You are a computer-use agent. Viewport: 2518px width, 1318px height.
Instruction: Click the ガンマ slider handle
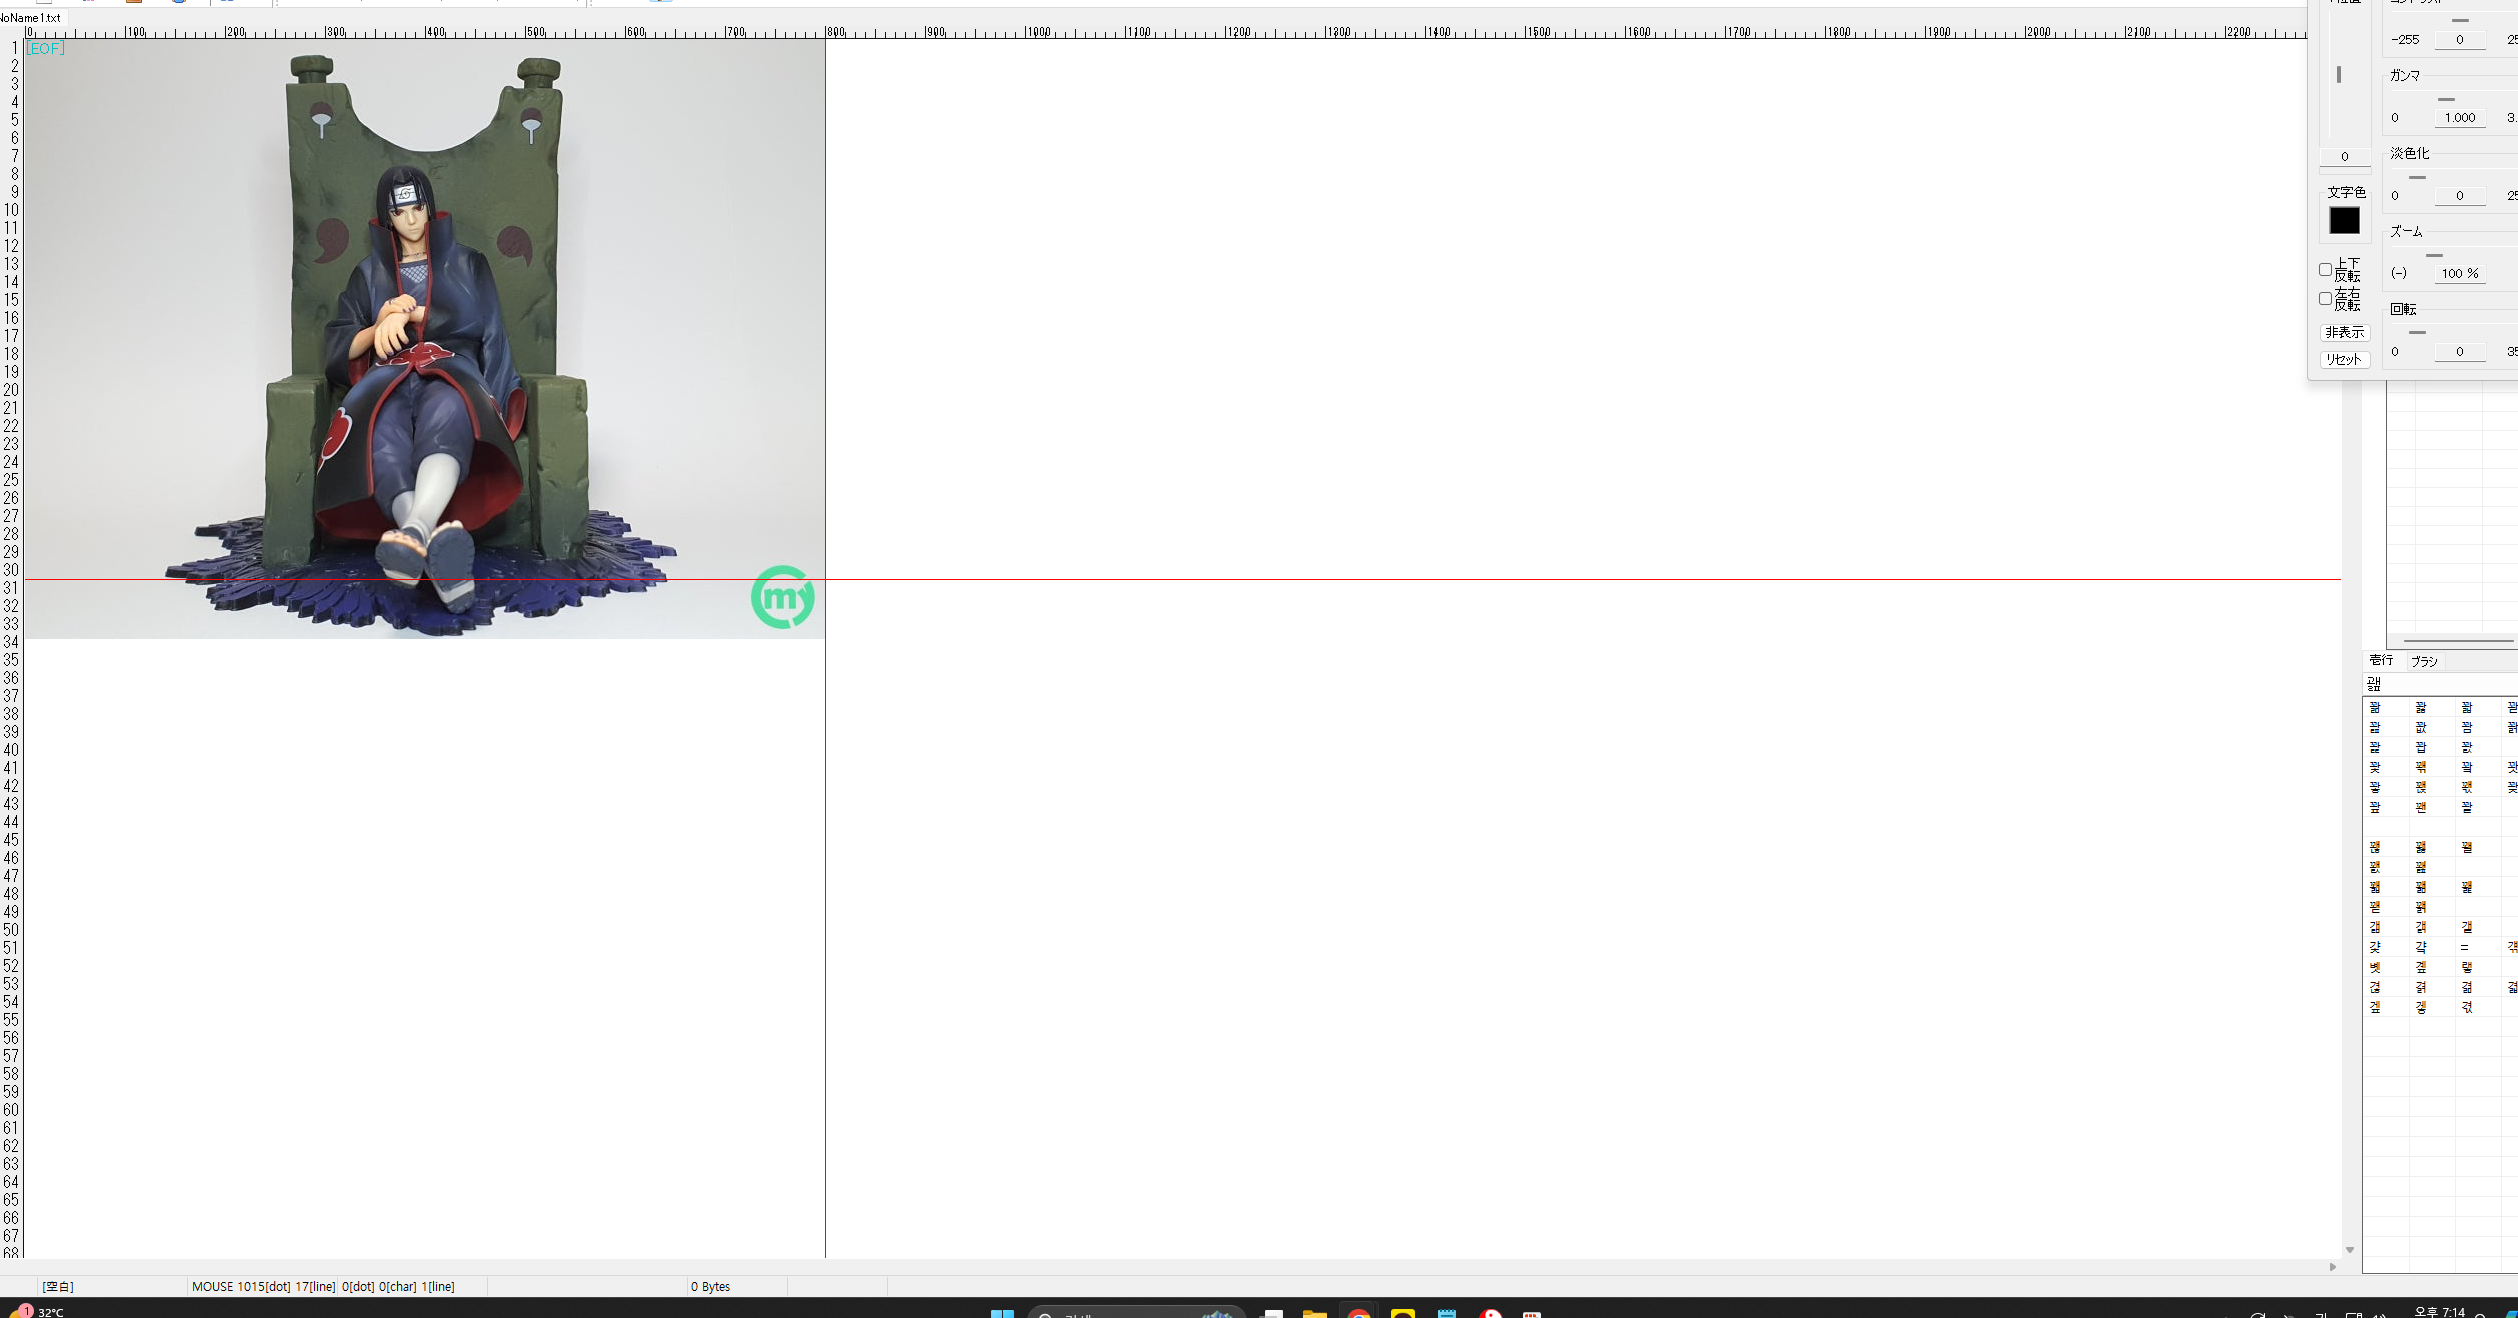click(2446, 99)
